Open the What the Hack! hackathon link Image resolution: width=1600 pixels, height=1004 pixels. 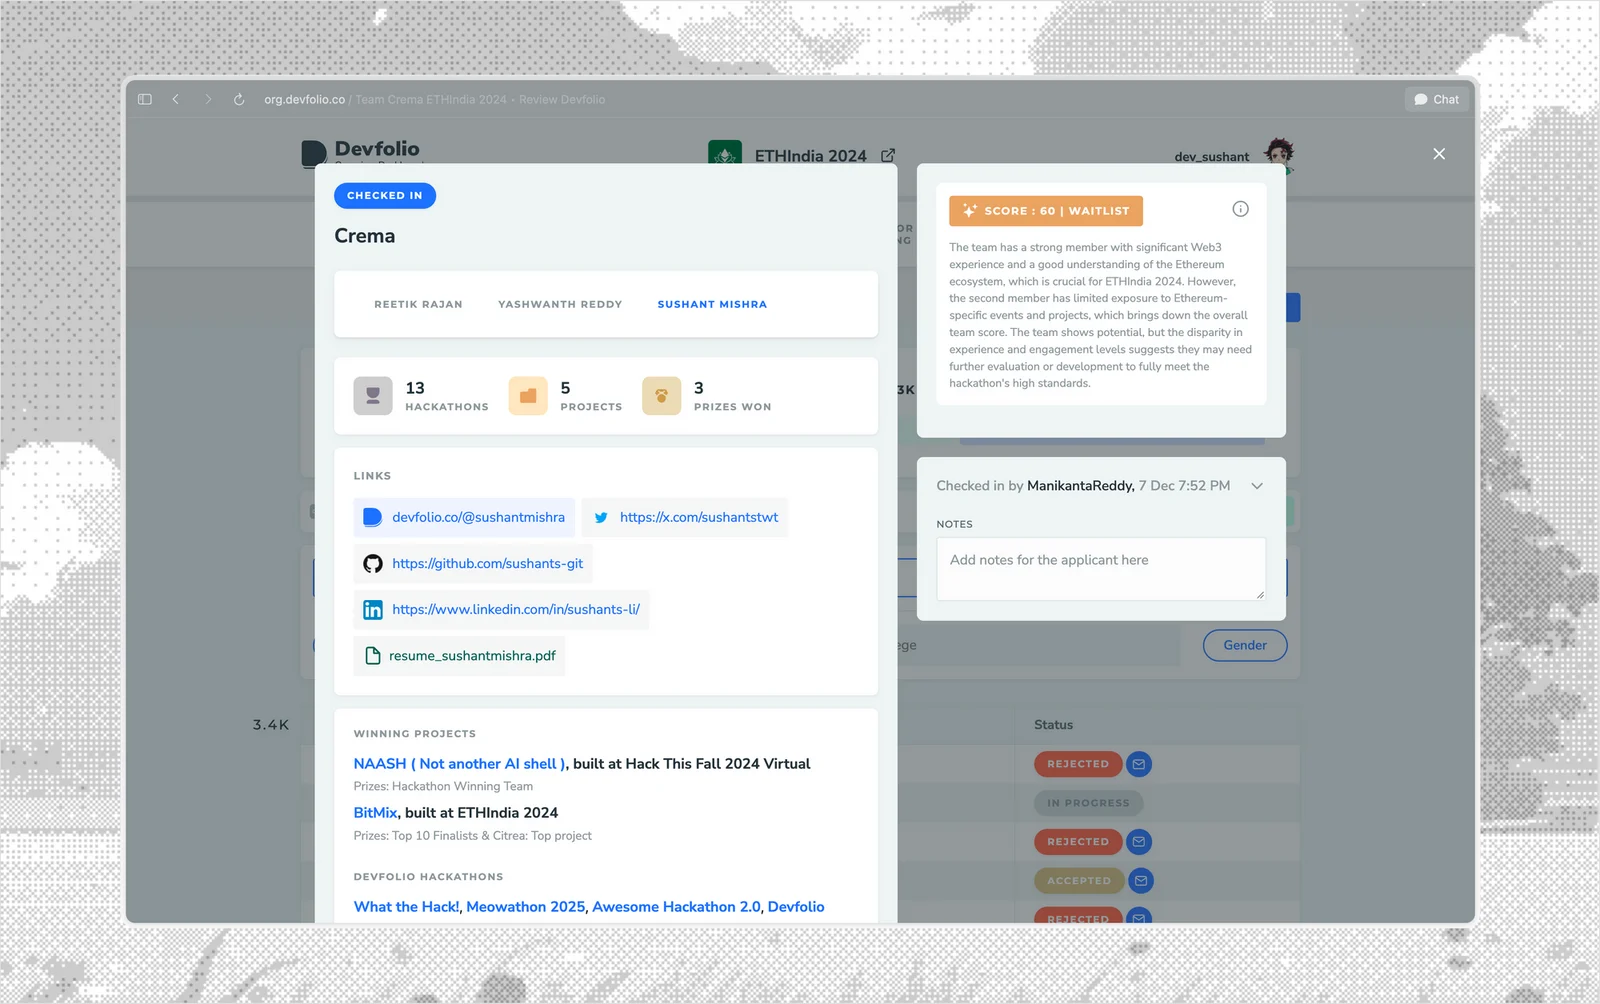click(x=406, y=907)
